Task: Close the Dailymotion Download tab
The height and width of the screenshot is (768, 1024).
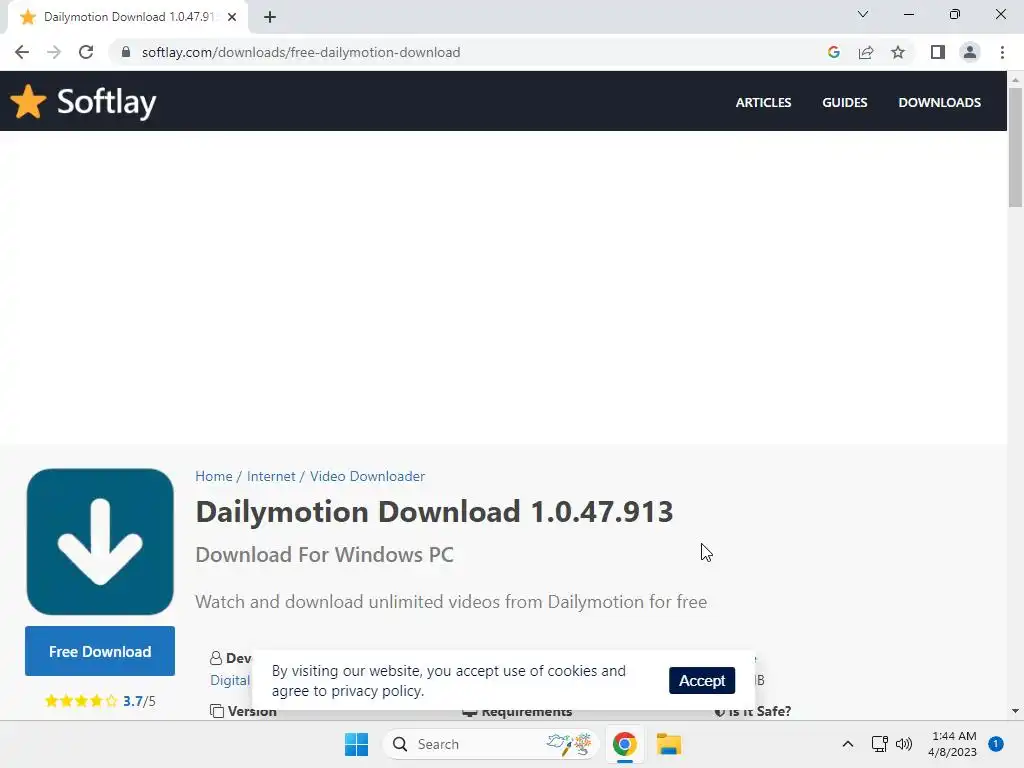Action: coord(232,17)
